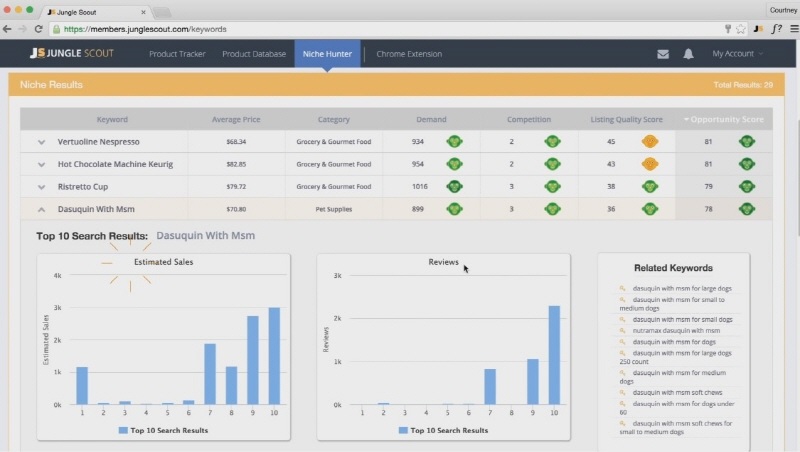Viewport: 800px width, 452px height.
Task: Sort by Keyword column header
Action: point(112,119)
